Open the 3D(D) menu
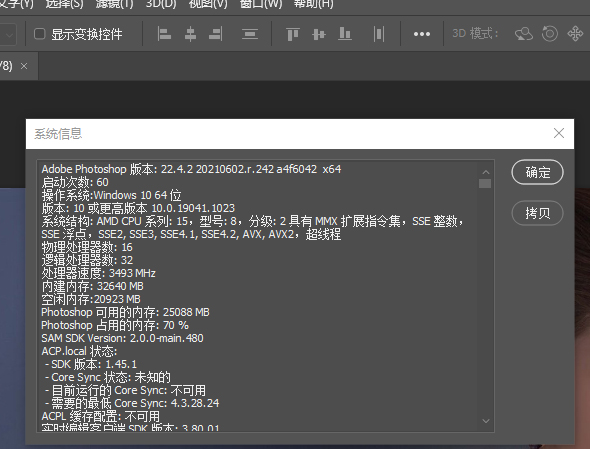Screen dimensions: 590x449 [x=161, y=4]
